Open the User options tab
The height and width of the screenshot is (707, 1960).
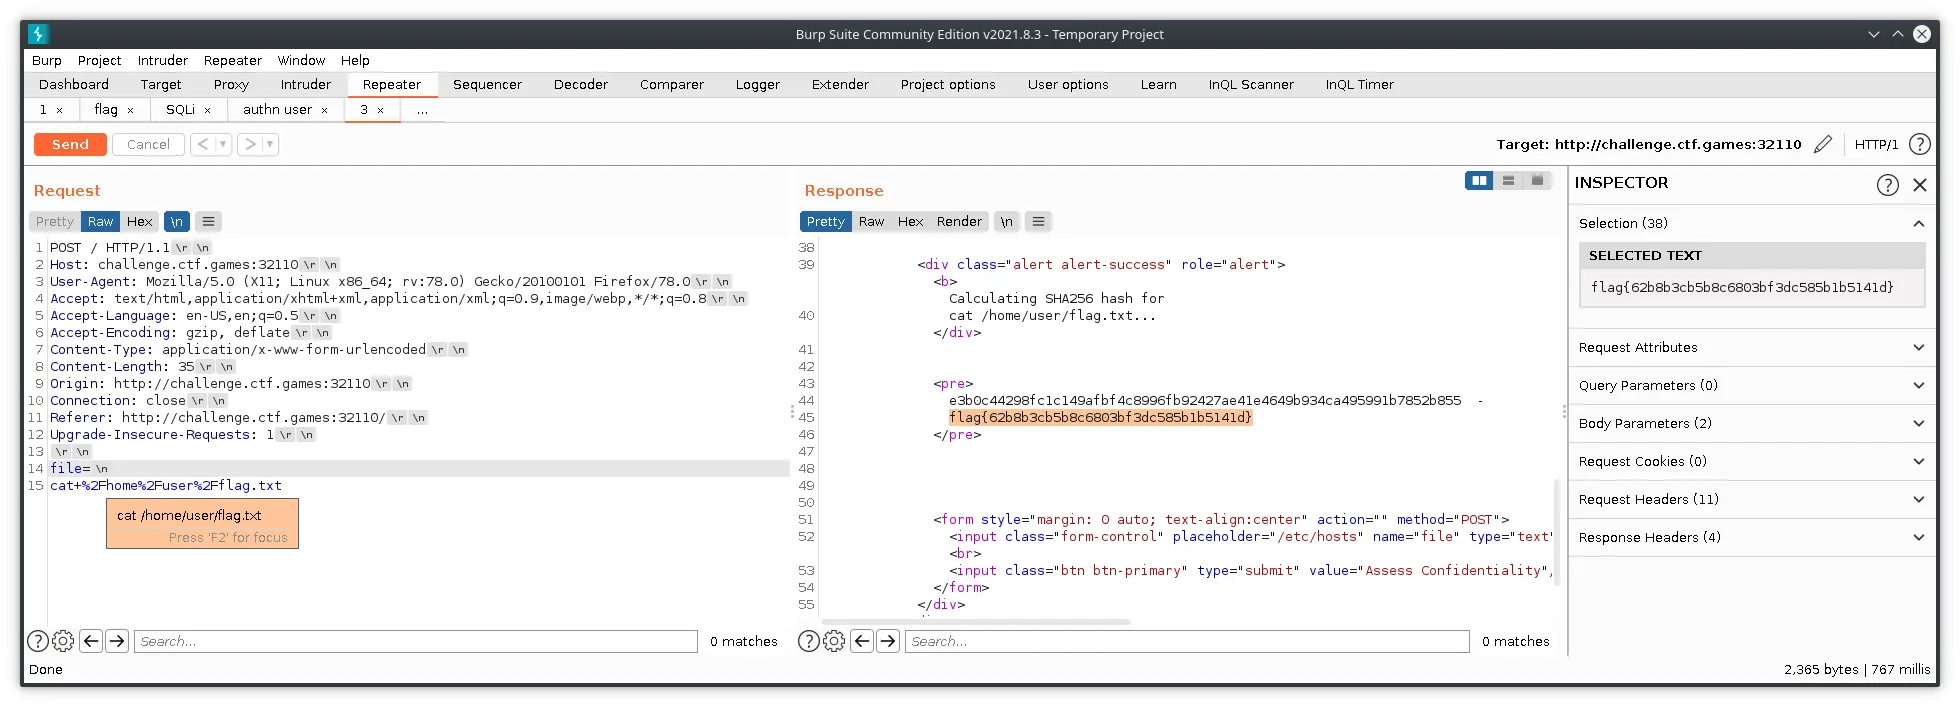[x=1068, y=85]
